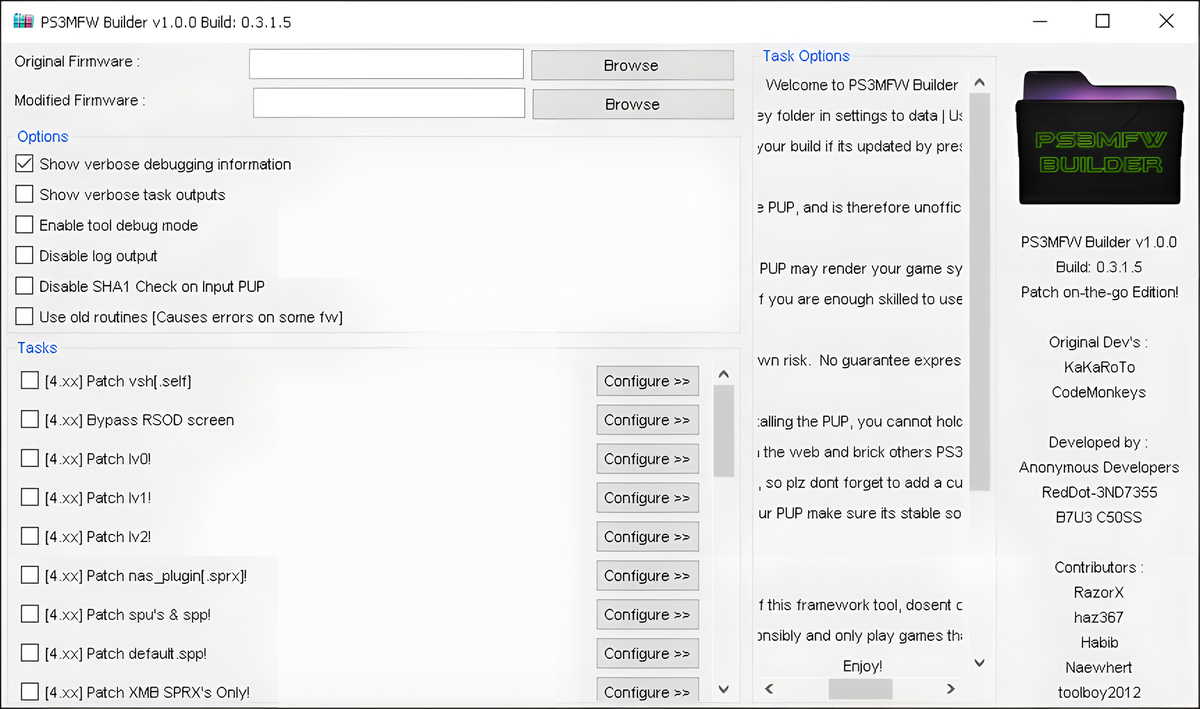This screenshot has width=1200, height=709.
Task: Check Use old routines option
Action: pos(25,317)
